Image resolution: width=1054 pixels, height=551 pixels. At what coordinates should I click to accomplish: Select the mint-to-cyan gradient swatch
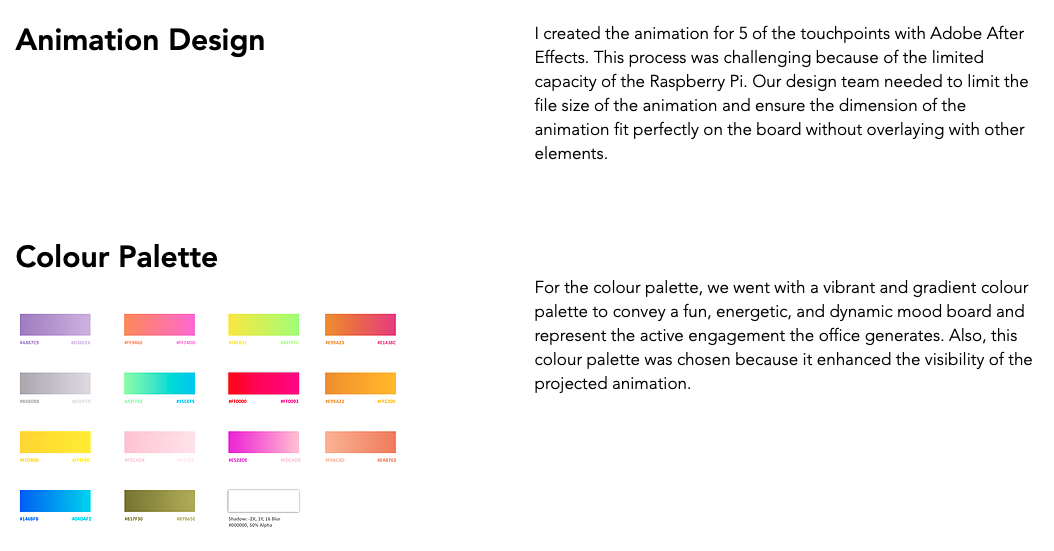(x=159, y=383)
